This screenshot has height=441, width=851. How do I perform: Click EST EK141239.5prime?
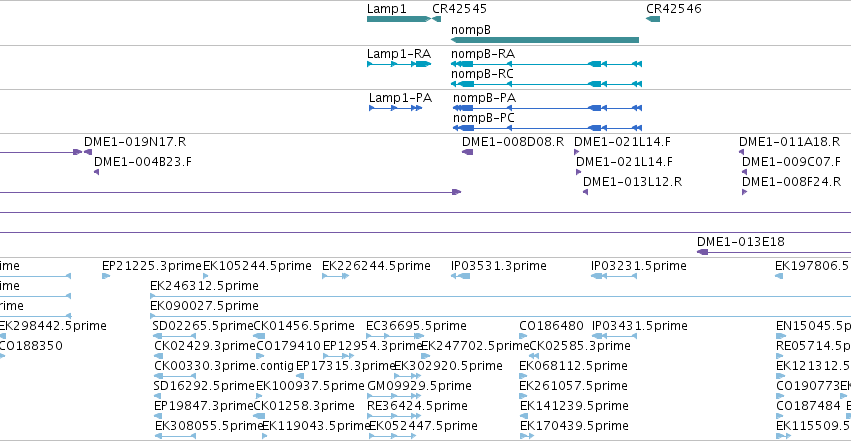click(x=524, y=417)
